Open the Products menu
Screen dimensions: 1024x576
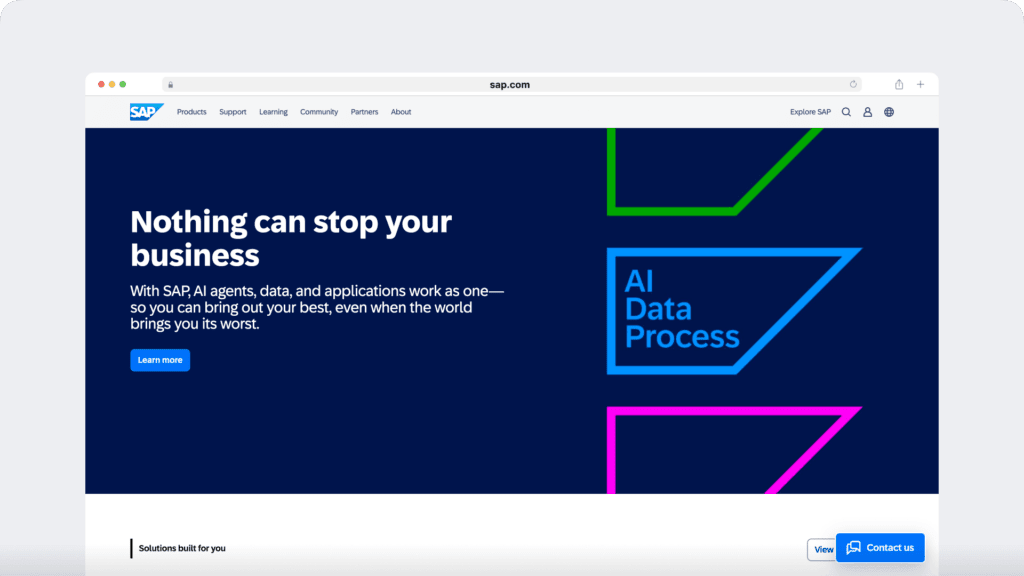[191, 112]
